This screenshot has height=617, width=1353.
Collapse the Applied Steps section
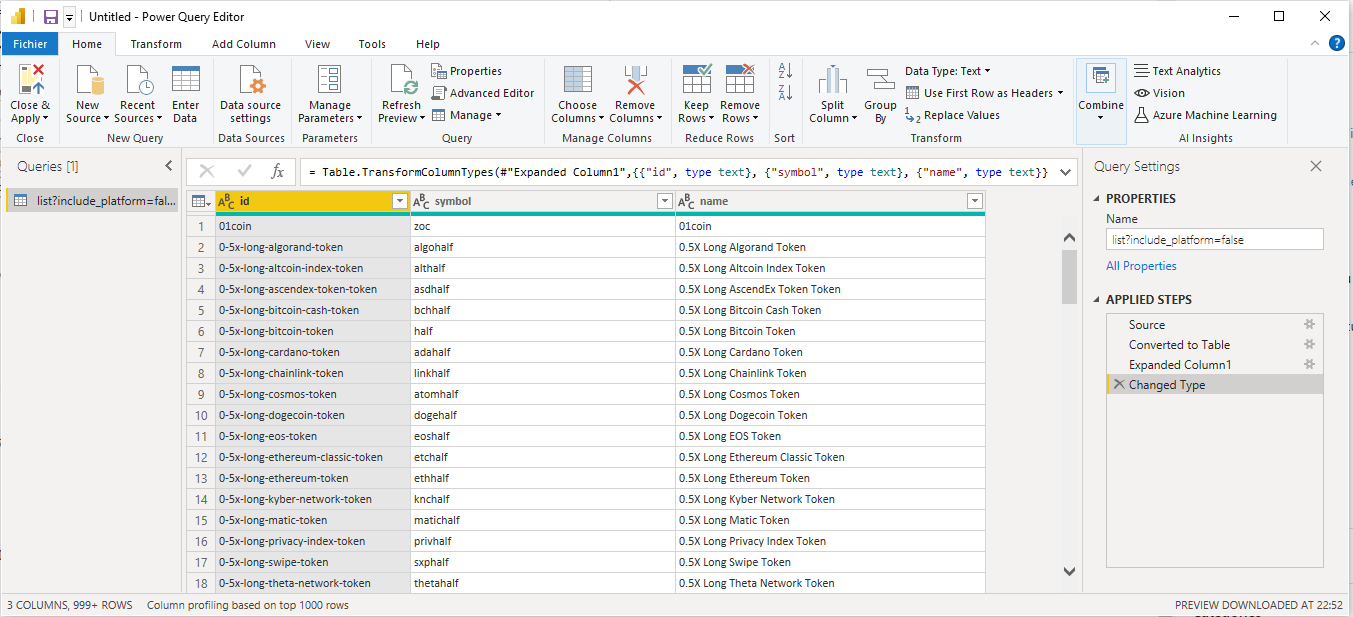[1098, 300]
